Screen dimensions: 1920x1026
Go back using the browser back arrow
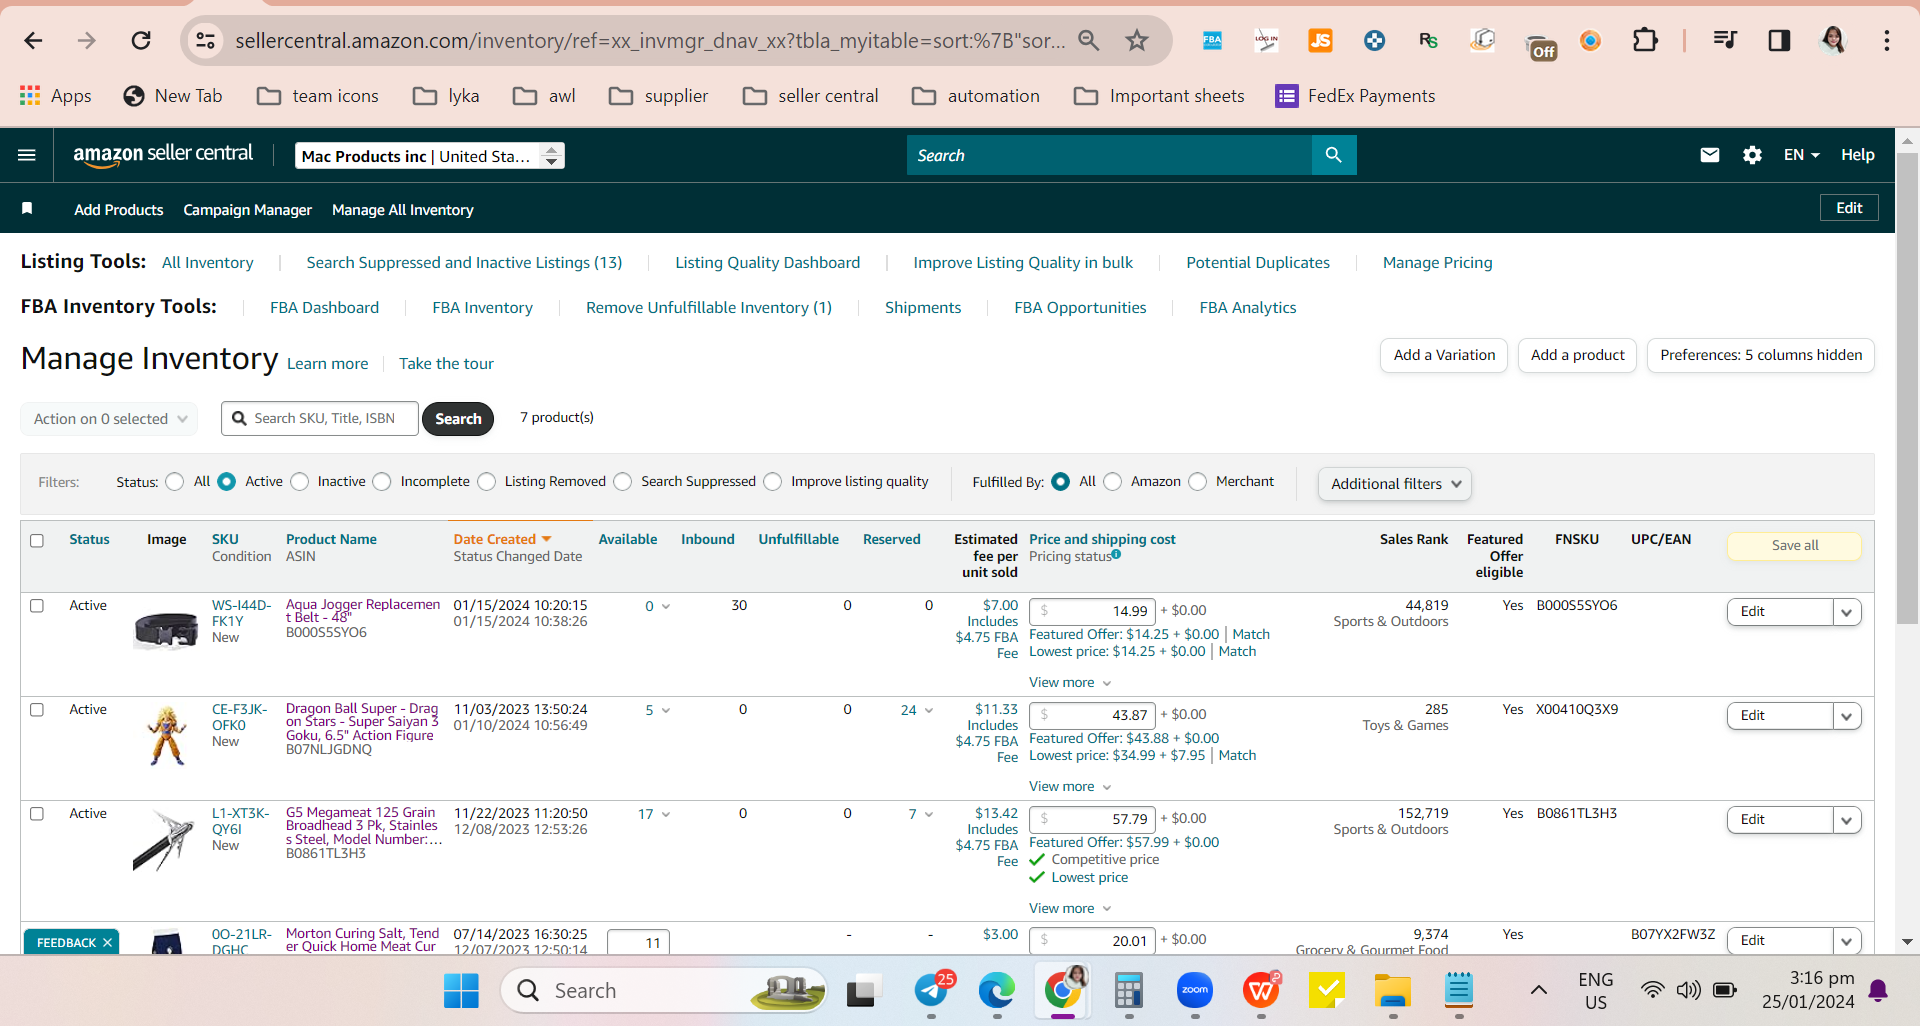pyautogui.click(x=33, y=40)
